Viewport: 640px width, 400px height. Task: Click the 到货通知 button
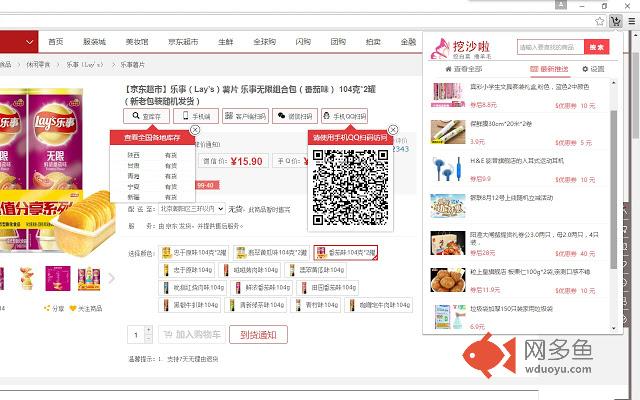[x=258, y=335]
